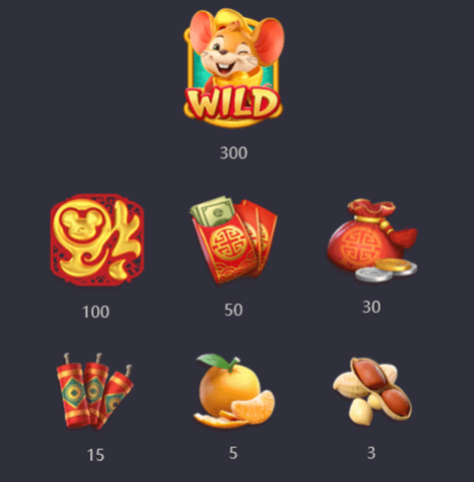Click the Wild mouse symbol
474x482 pixels.
pyautogui.click(x=234, y=68)
